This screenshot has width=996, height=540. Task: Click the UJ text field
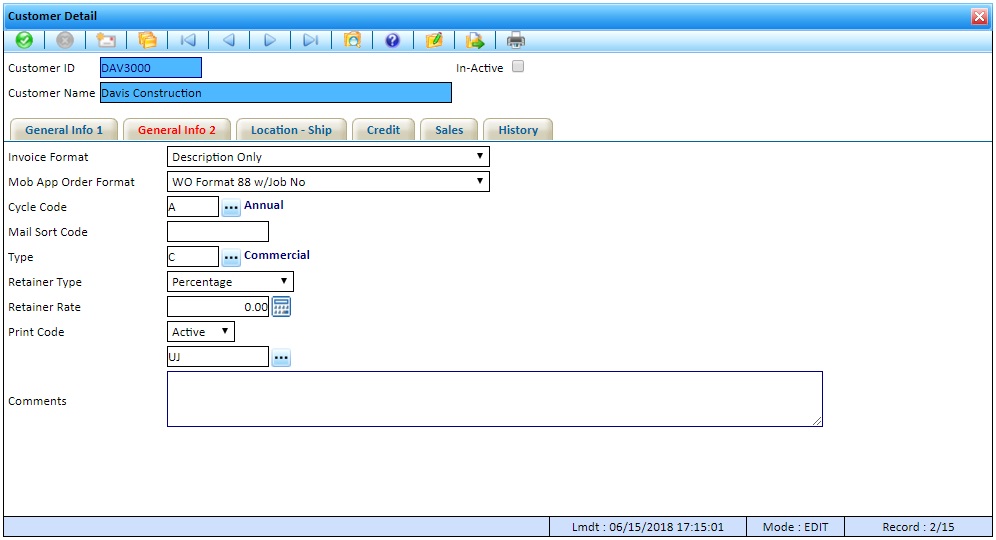click(x=218, y=357)
